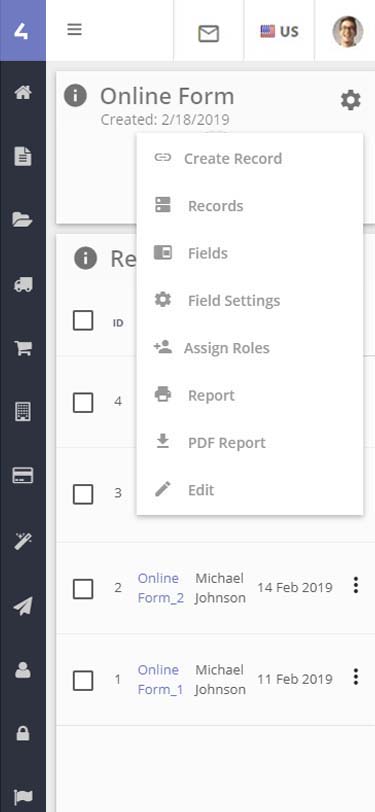
Task: Click the 11 Feb 2019 date cell
Action: (x=295, y=679)
